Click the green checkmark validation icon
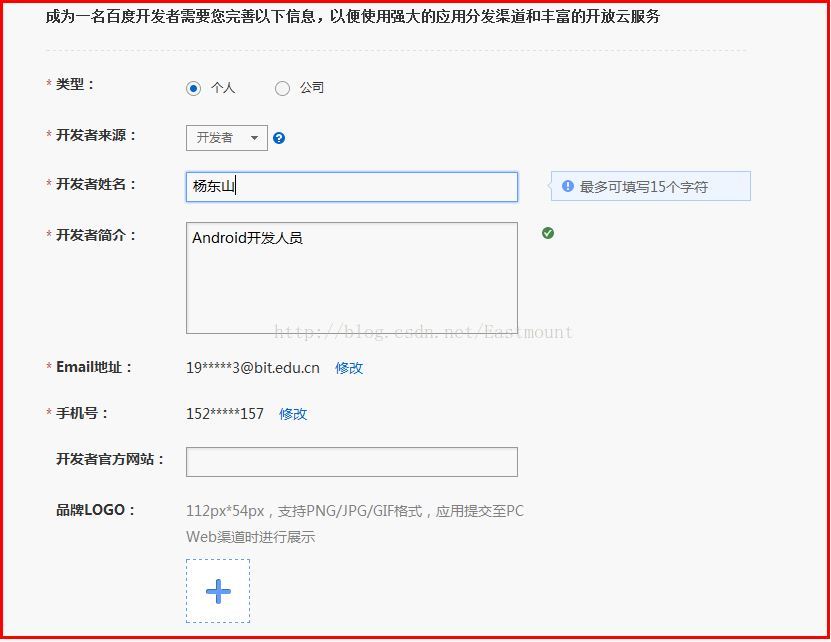Screen dimensions: 831x642 click(x=548, y=233)
